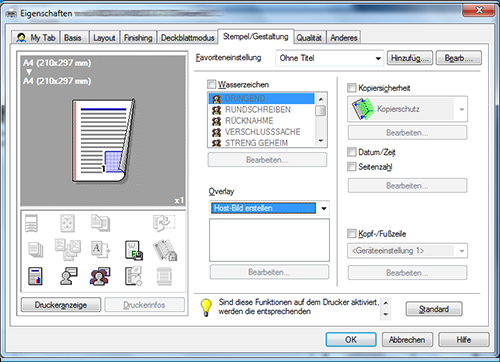500x362 pixels.
Task: Click Bearbeiten under the Kopf-/Fußzeile dropdown
Action: (407, 273)
